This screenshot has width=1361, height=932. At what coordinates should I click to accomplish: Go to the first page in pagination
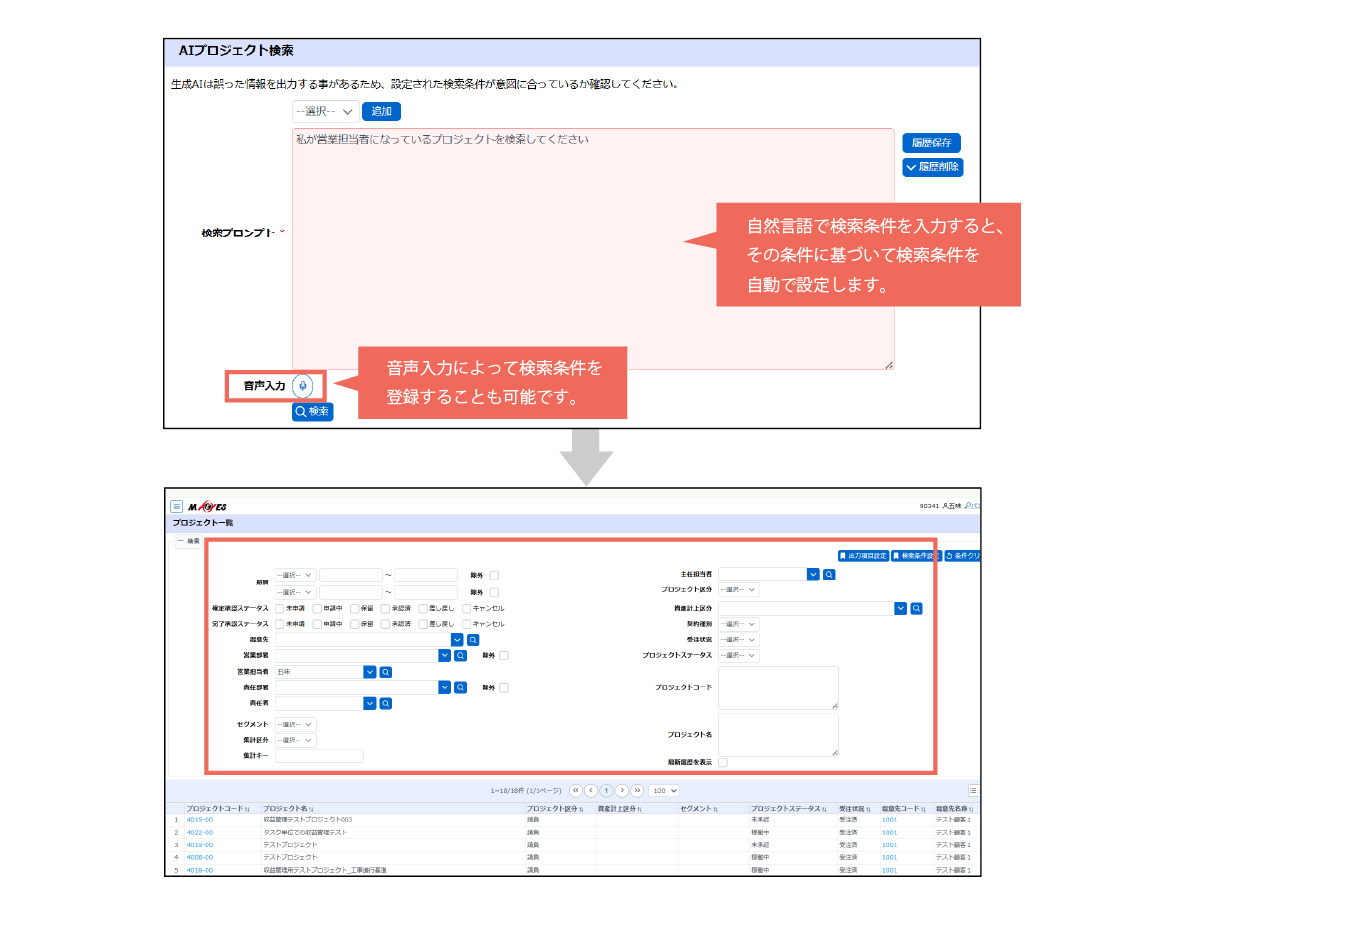(x=575, y=791)
